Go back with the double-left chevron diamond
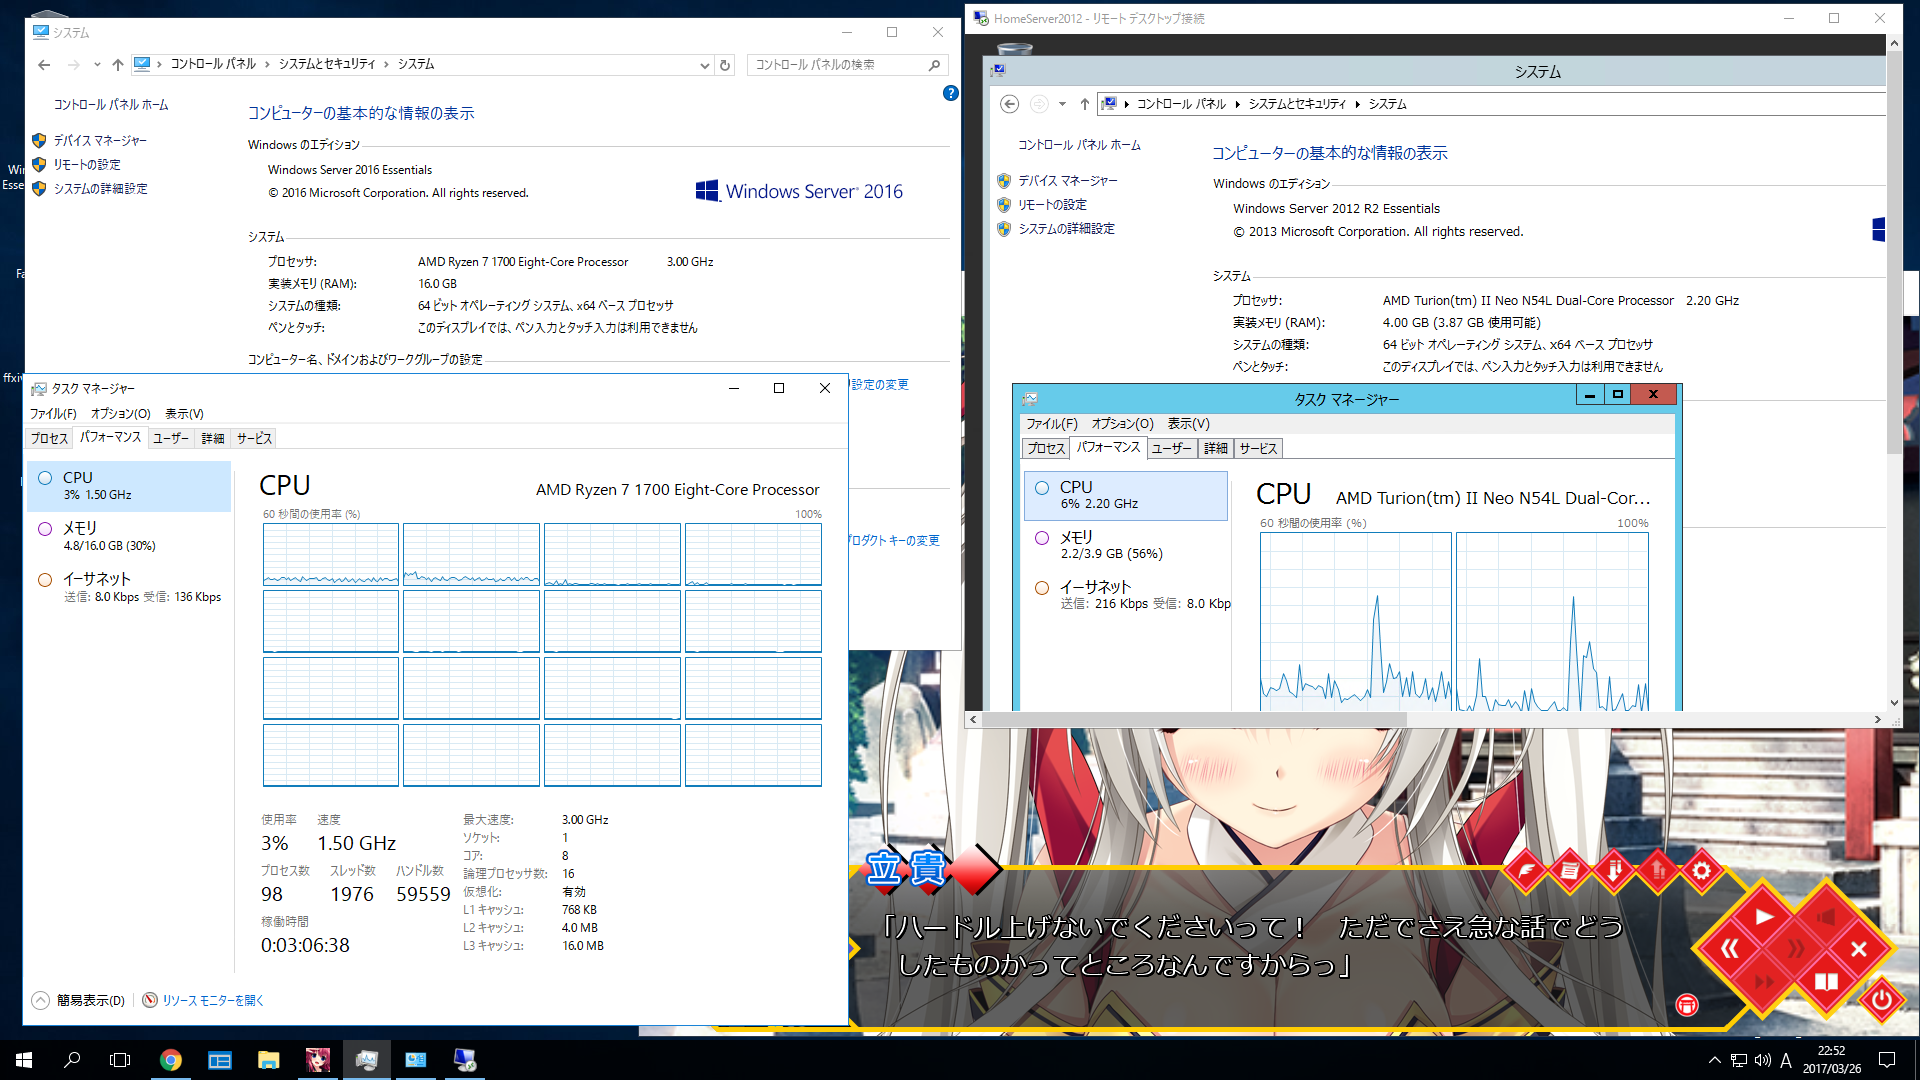 coord(1731,949)
